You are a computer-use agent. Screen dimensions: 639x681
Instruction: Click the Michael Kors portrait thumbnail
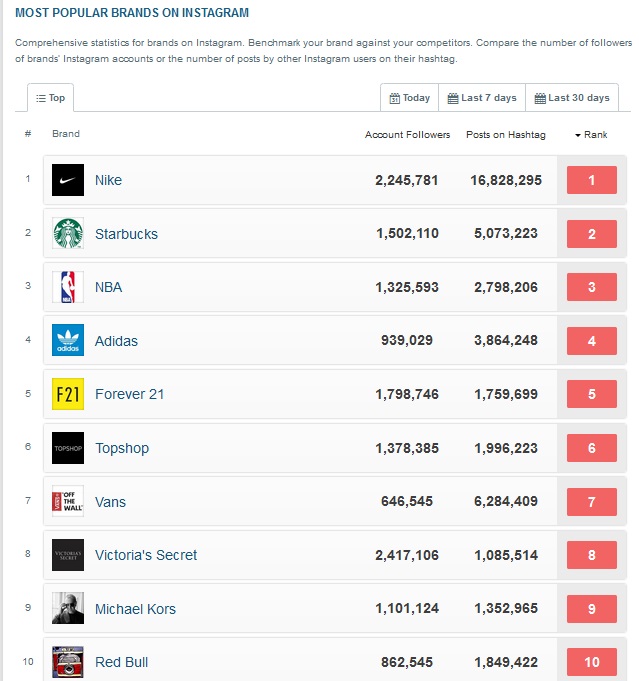click(x=68, y=608)
